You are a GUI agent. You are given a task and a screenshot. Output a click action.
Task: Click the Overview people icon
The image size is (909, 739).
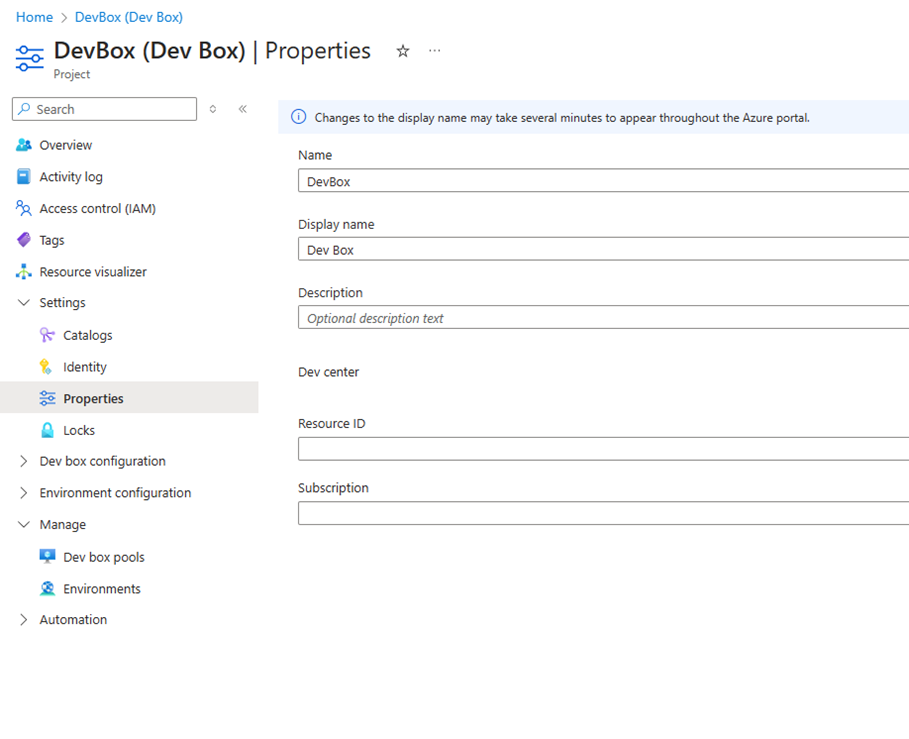coord(24,145)
